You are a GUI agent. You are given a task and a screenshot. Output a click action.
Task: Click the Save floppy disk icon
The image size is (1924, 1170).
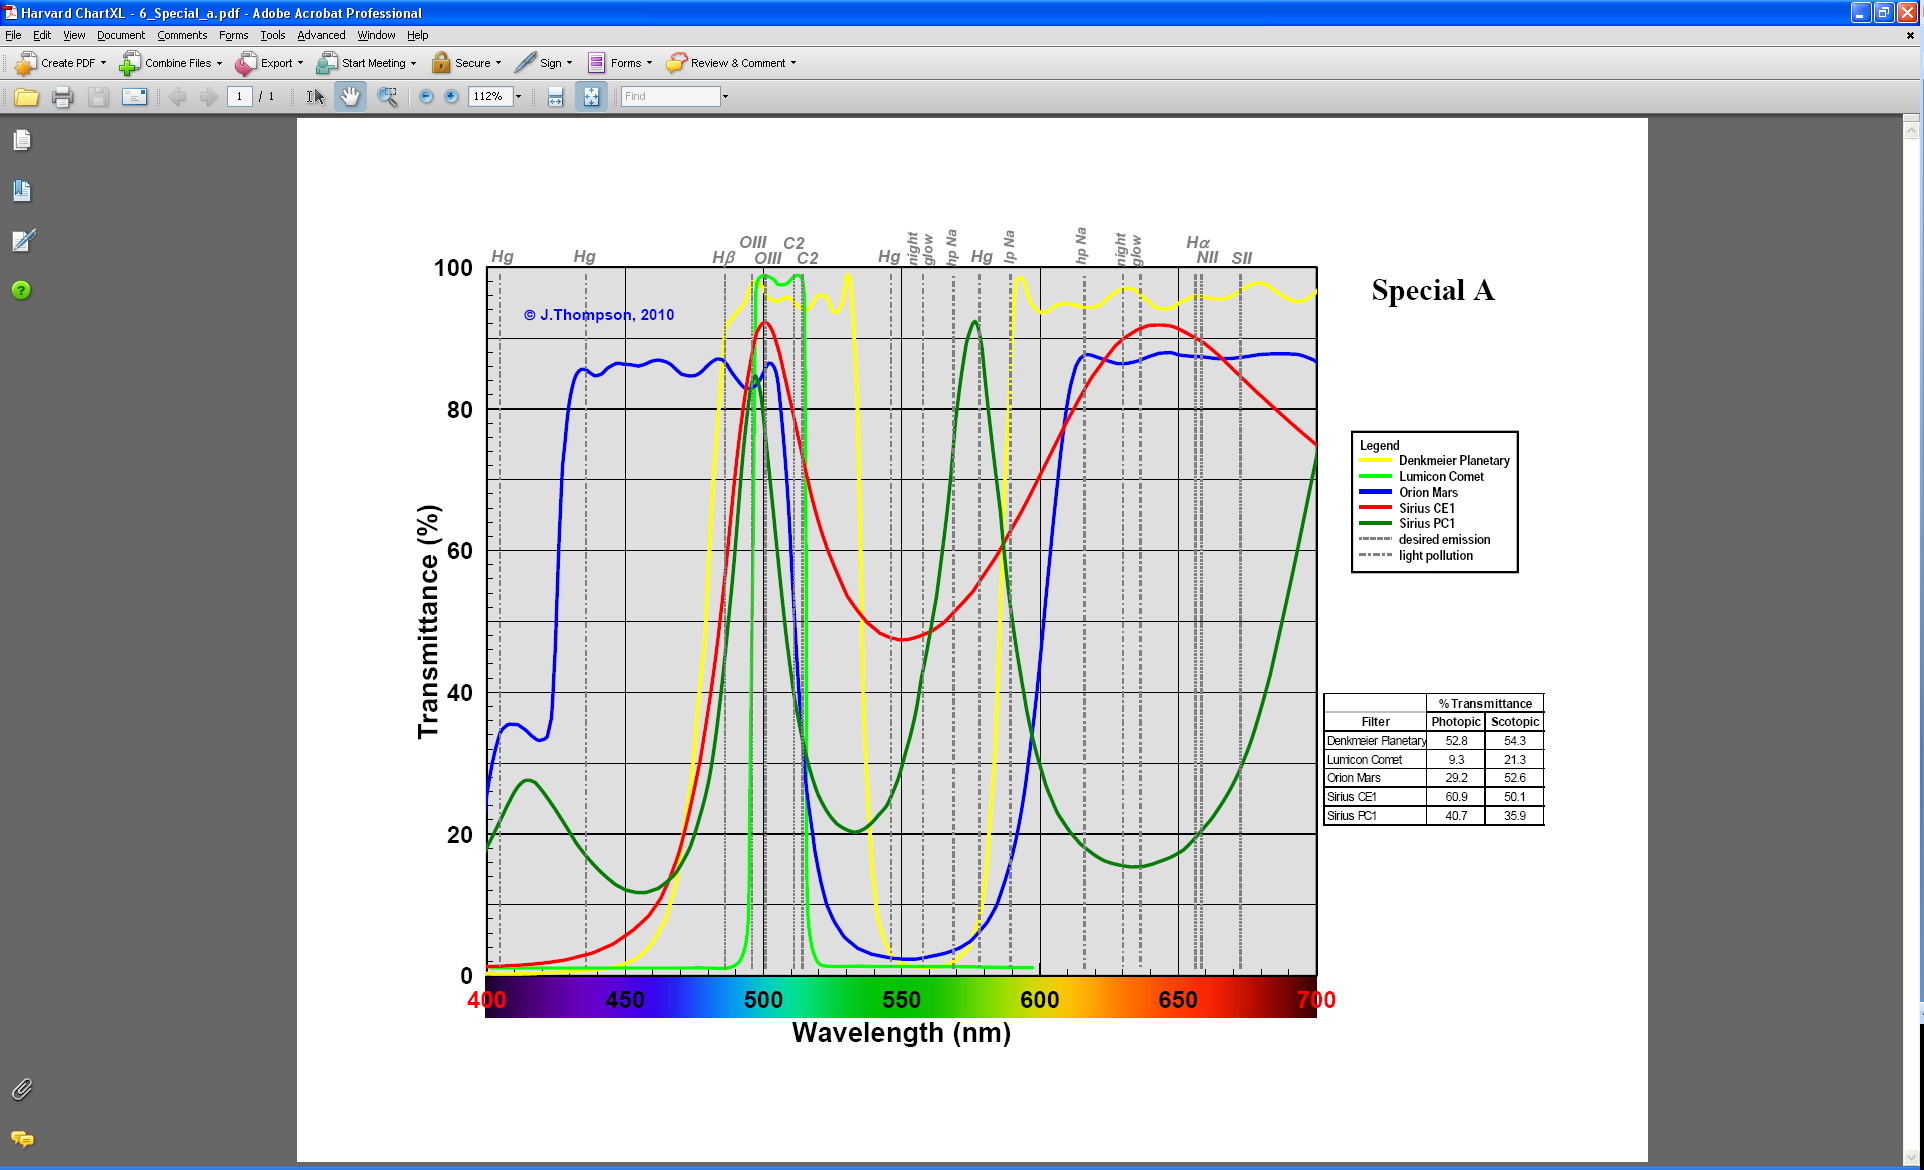pos(98,97)
